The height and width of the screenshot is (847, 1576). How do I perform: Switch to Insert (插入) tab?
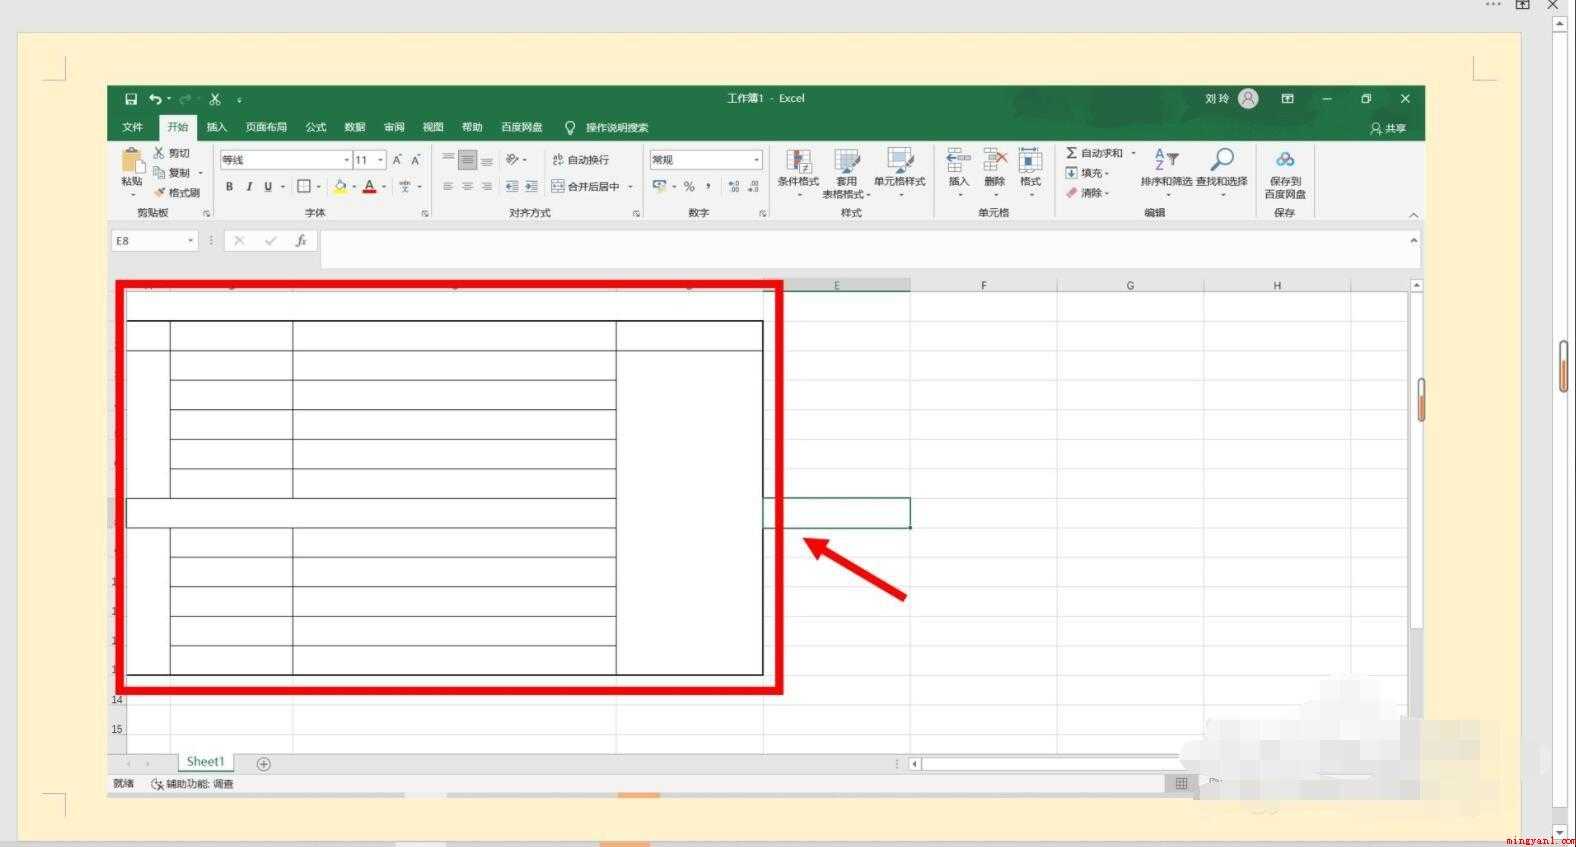[217, 127]
